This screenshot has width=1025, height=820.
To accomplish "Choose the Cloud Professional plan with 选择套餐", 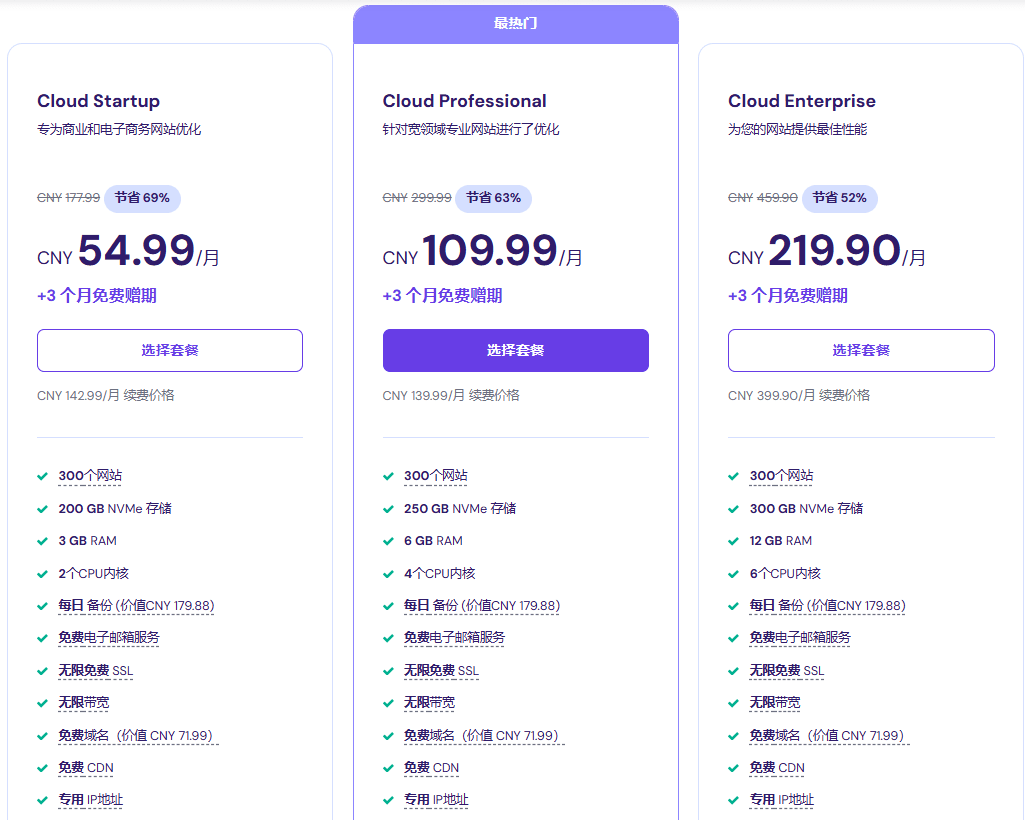I will tap(515, 350).
